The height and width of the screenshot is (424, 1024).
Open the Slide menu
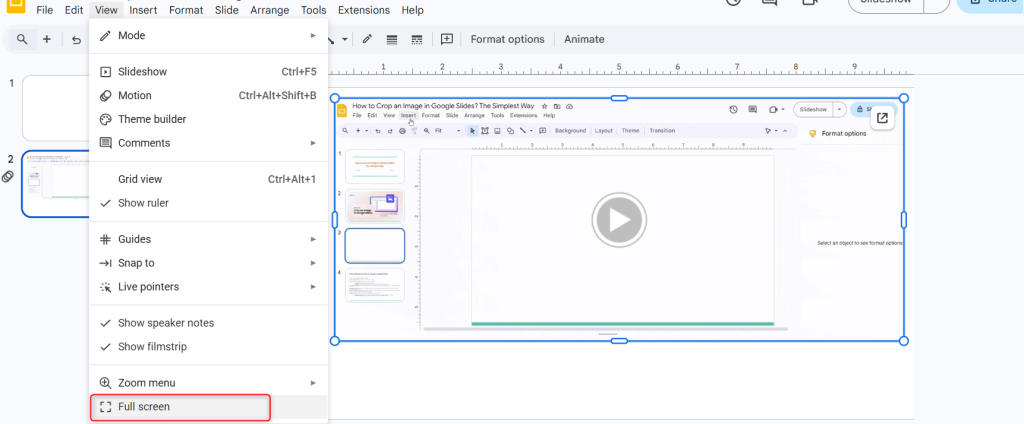(227, 10)
